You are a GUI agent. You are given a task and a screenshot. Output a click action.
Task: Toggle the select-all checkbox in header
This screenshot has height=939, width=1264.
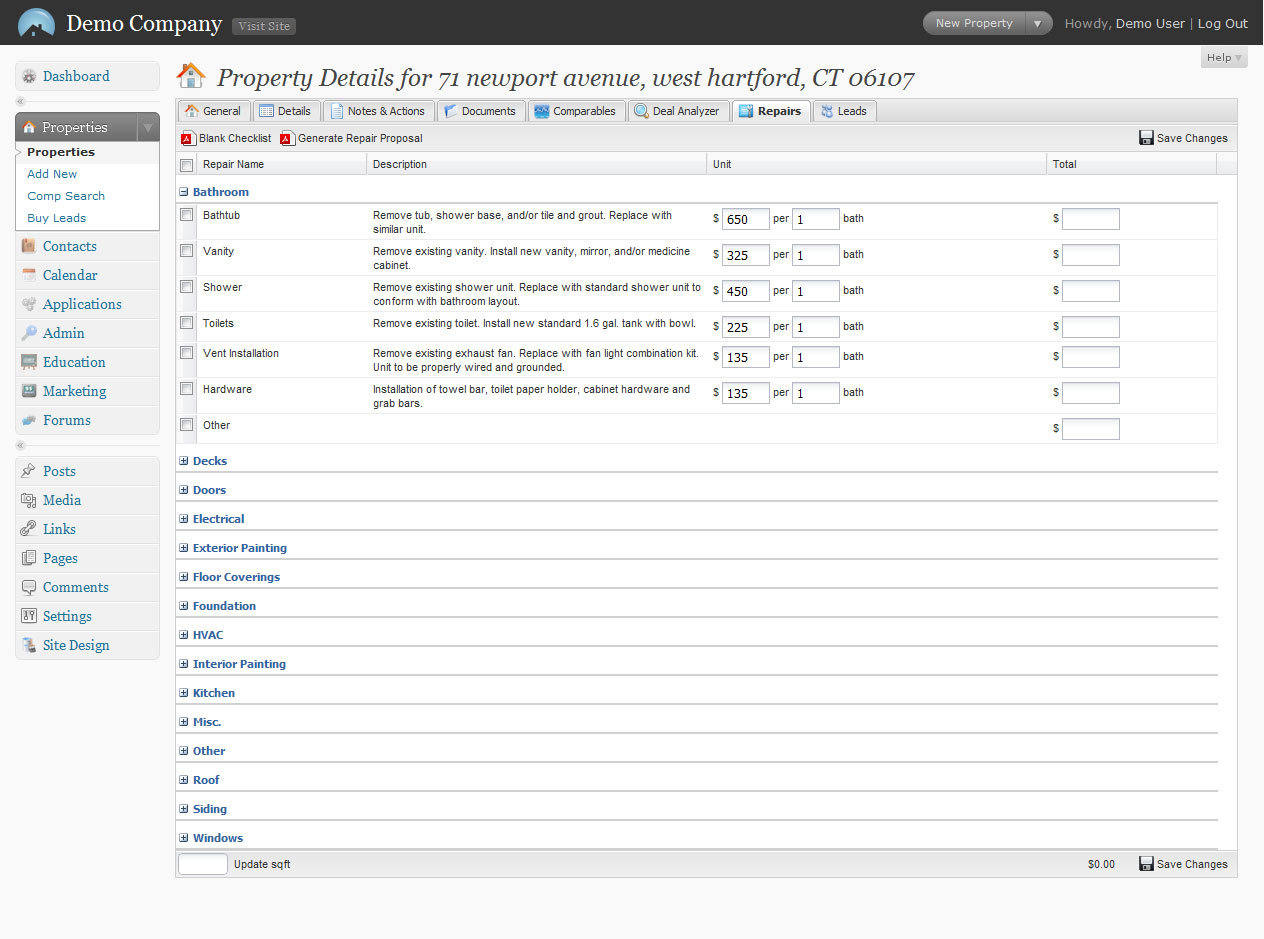186,165
